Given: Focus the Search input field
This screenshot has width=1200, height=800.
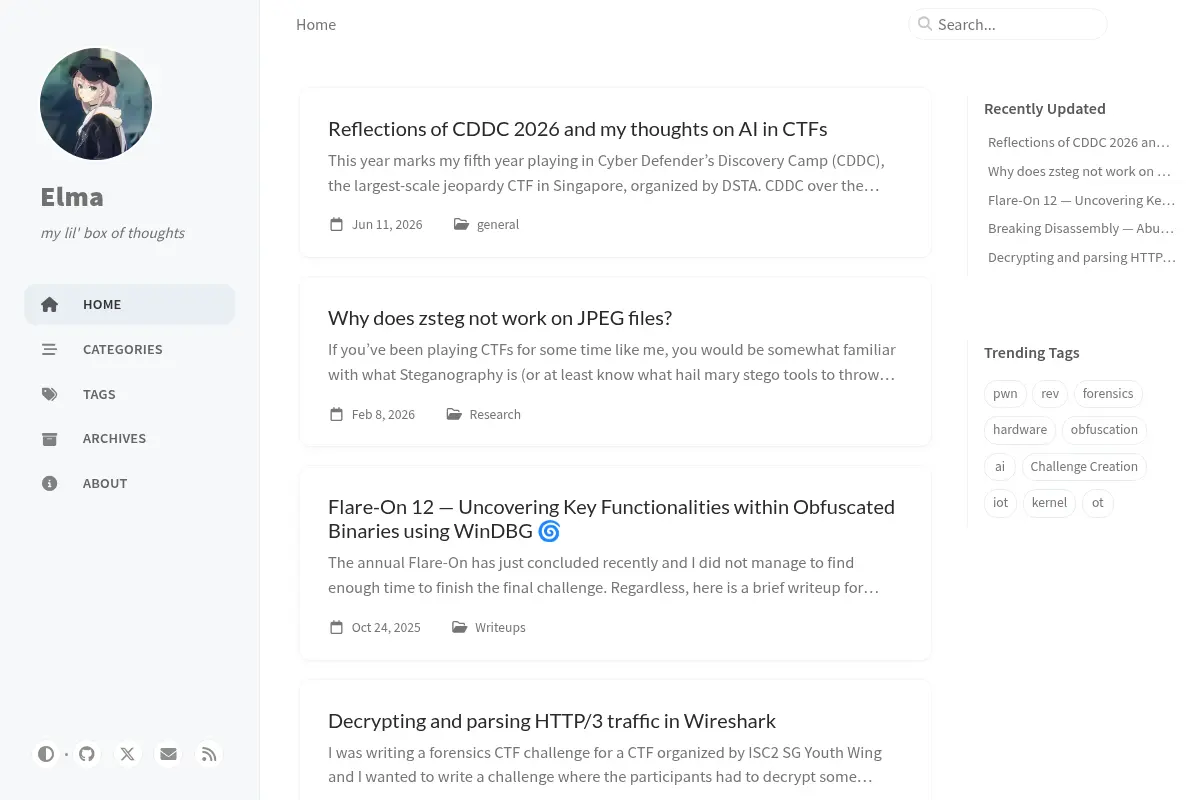Looking at the screenshot, I should (x=1008, y=24).
